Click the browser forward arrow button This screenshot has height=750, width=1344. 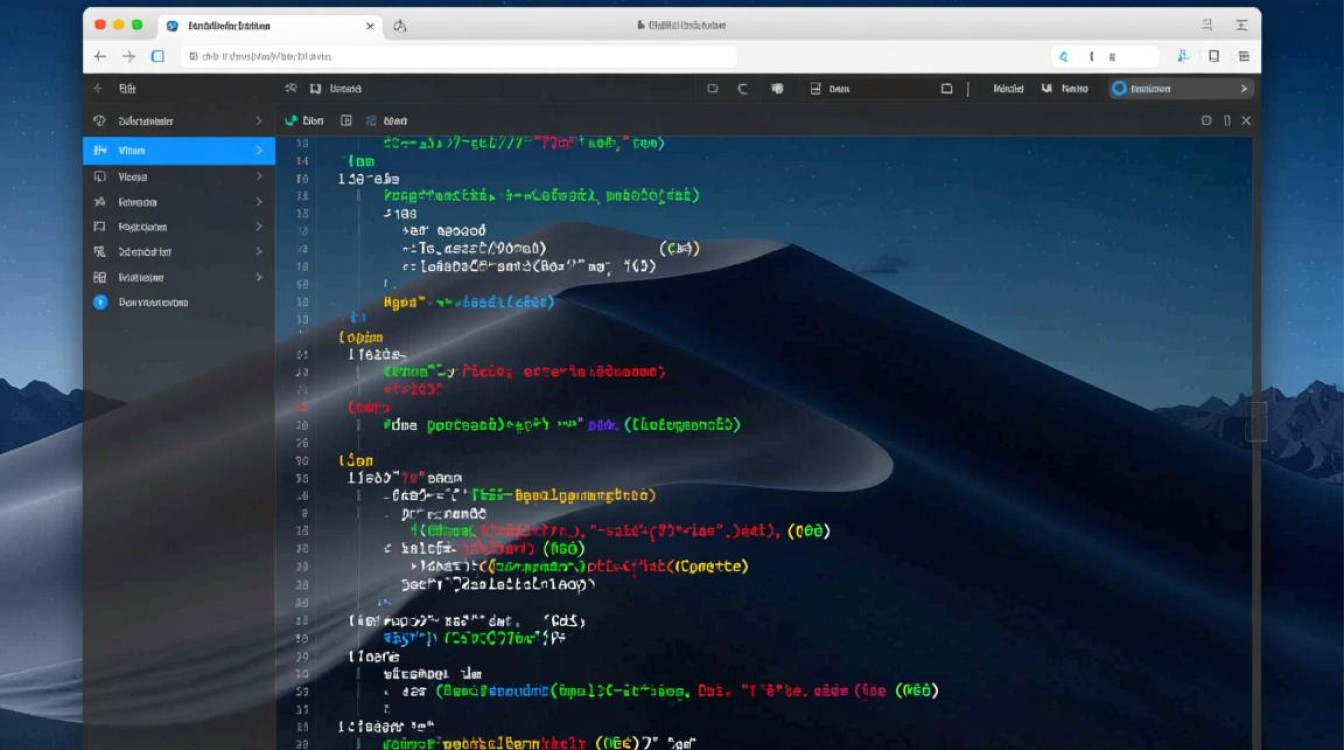[x=129, y=57]
